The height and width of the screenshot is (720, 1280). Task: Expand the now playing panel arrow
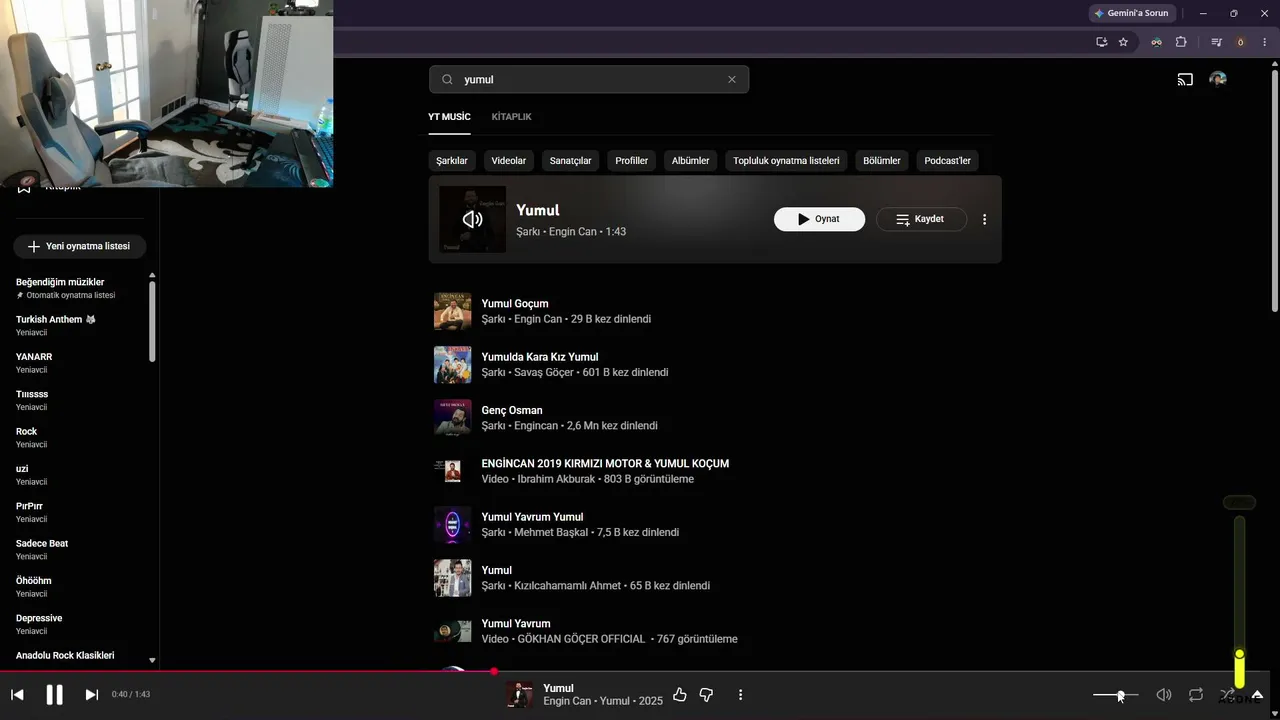tap(1258, 695)
